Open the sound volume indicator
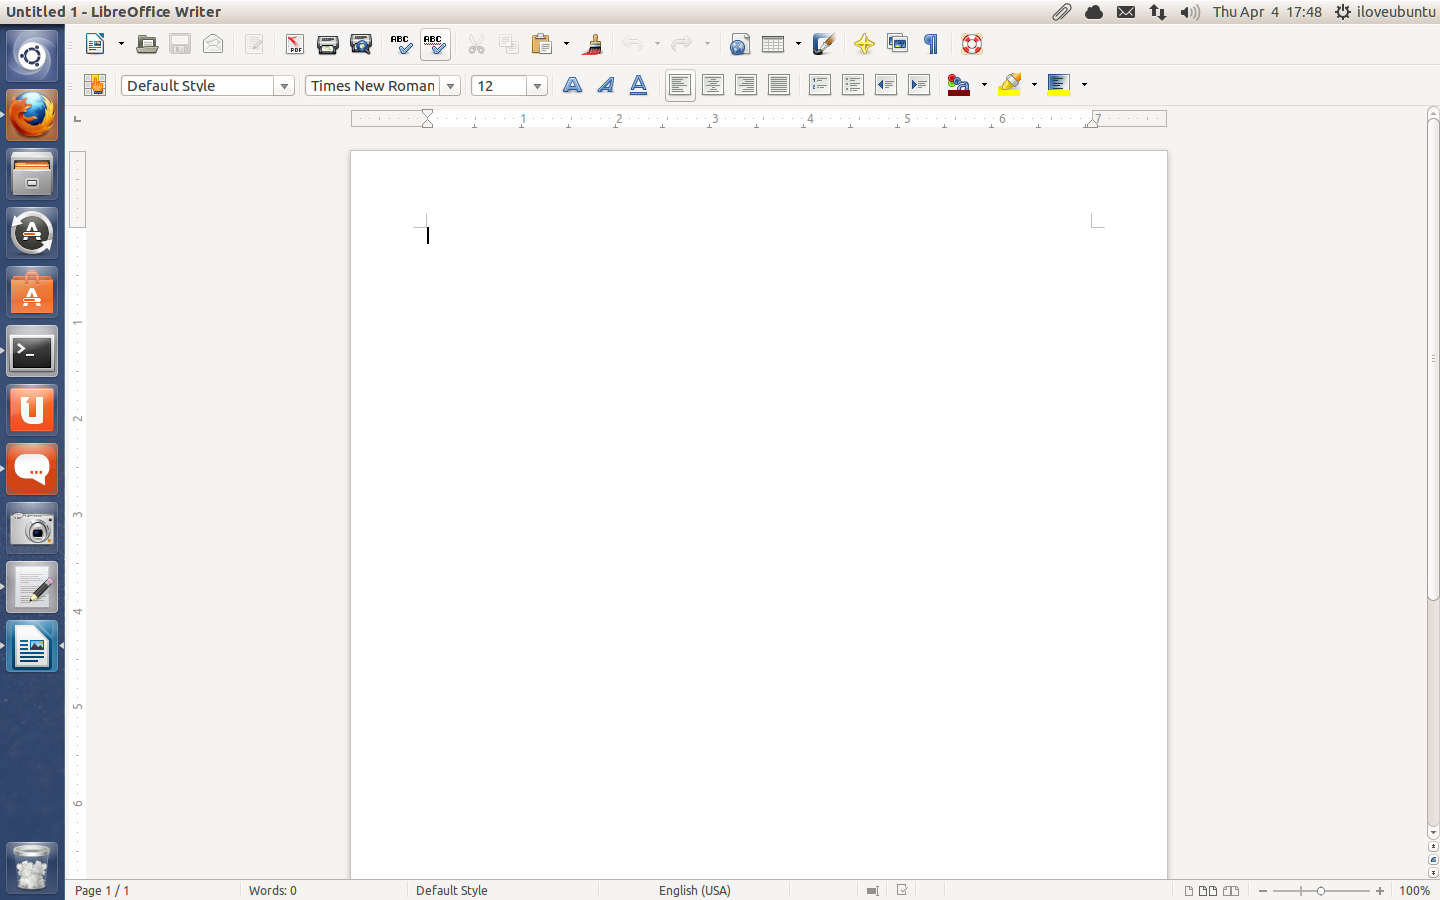1440x900 pixels. [1189, 12]
